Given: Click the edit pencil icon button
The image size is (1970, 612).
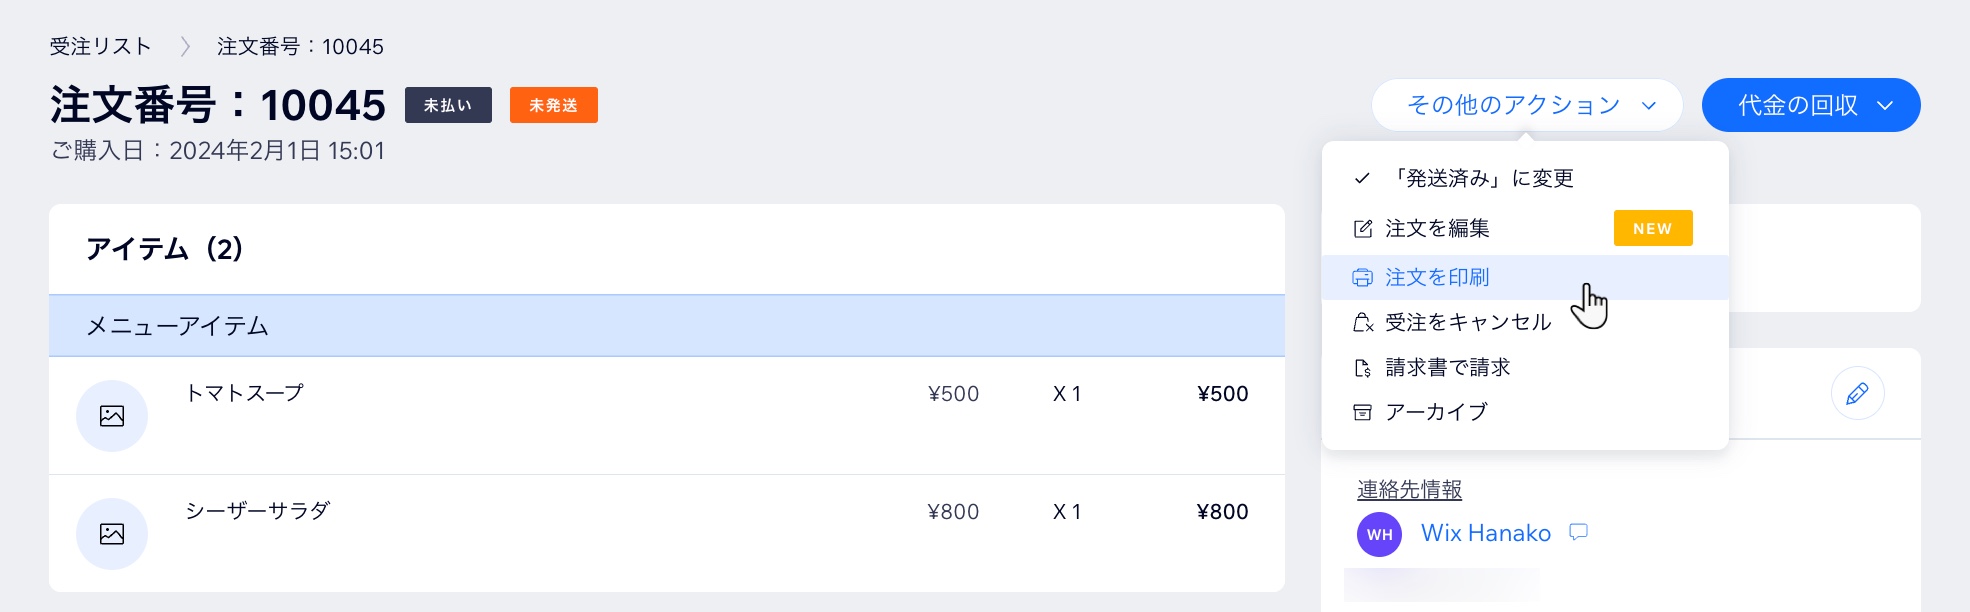Looking at the screenshot, I should click(1857, 394).
